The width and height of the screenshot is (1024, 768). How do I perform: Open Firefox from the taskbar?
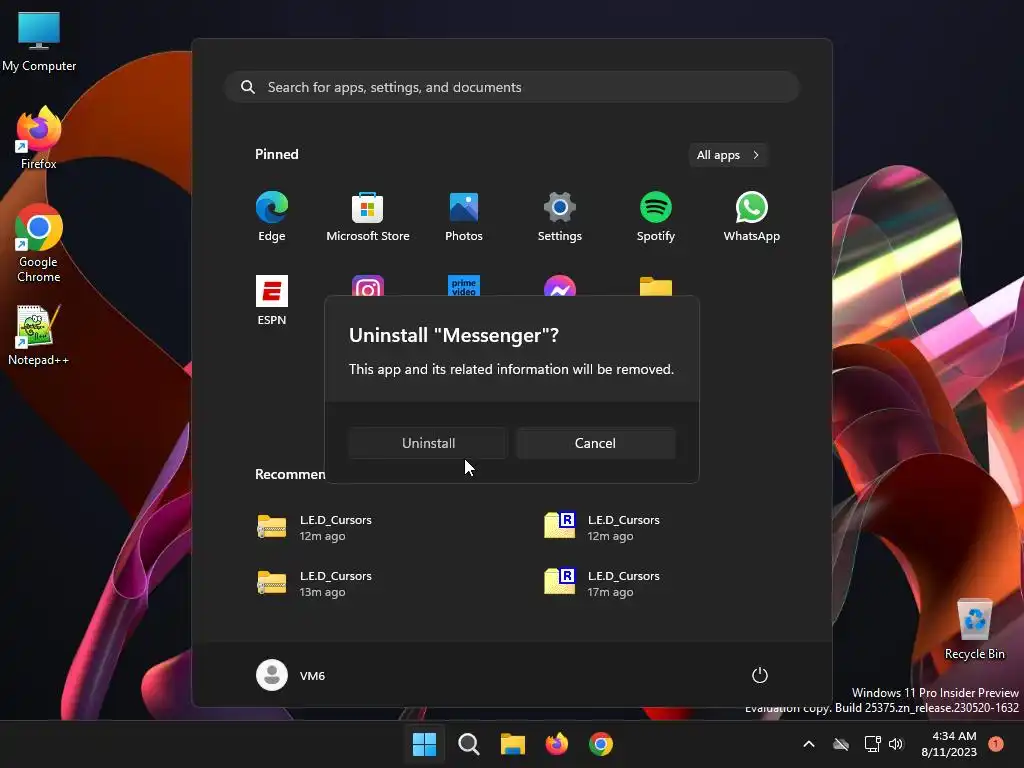point(556,744)
